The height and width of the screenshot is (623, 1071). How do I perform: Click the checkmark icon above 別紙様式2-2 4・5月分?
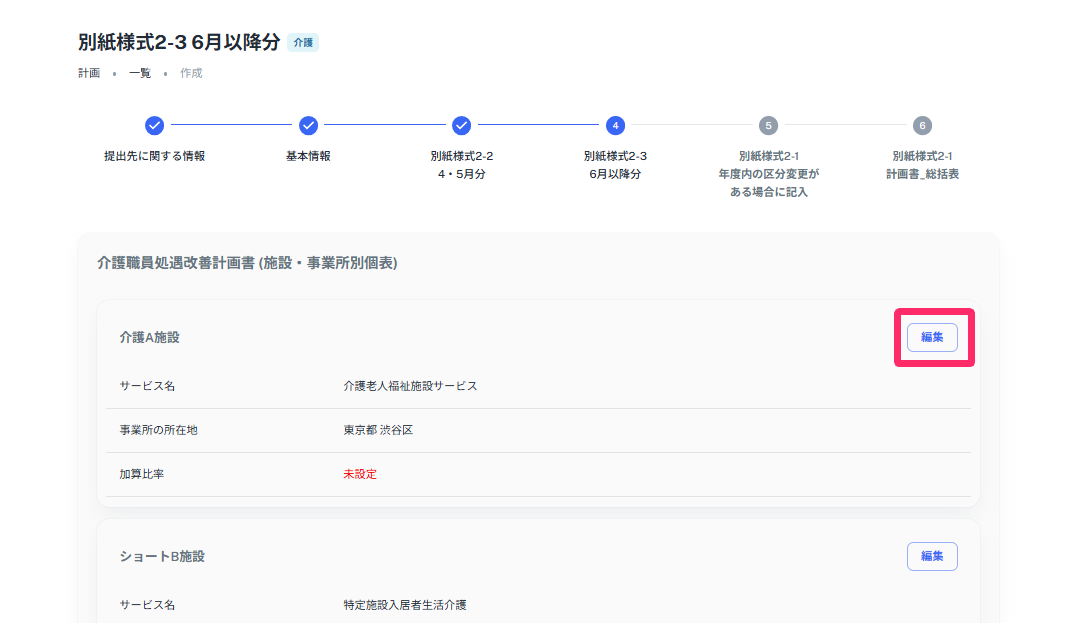pyautogui.click(x=462, y=126)
